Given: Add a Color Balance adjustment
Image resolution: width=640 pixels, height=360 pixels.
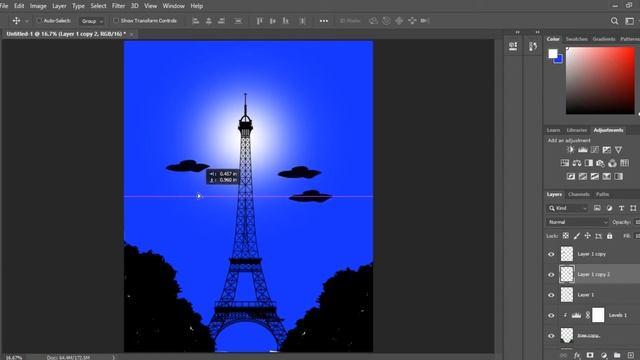Looking at the screenshot, I should [x=577, y=163].
